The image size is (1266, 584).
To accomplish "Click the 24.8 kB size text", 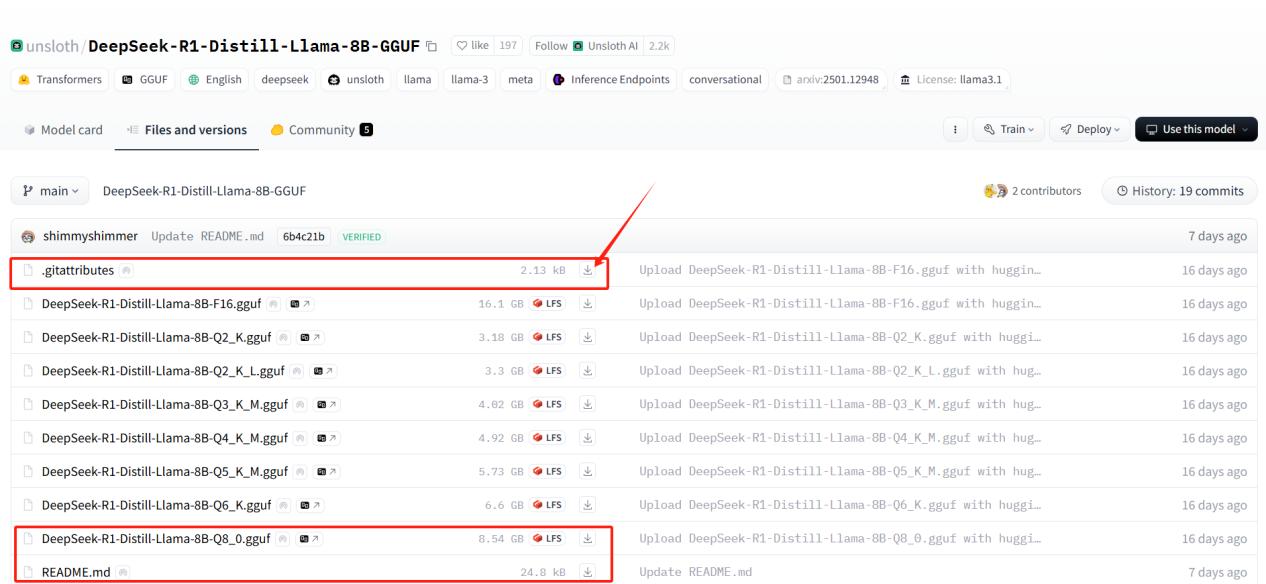I will 542,573.
